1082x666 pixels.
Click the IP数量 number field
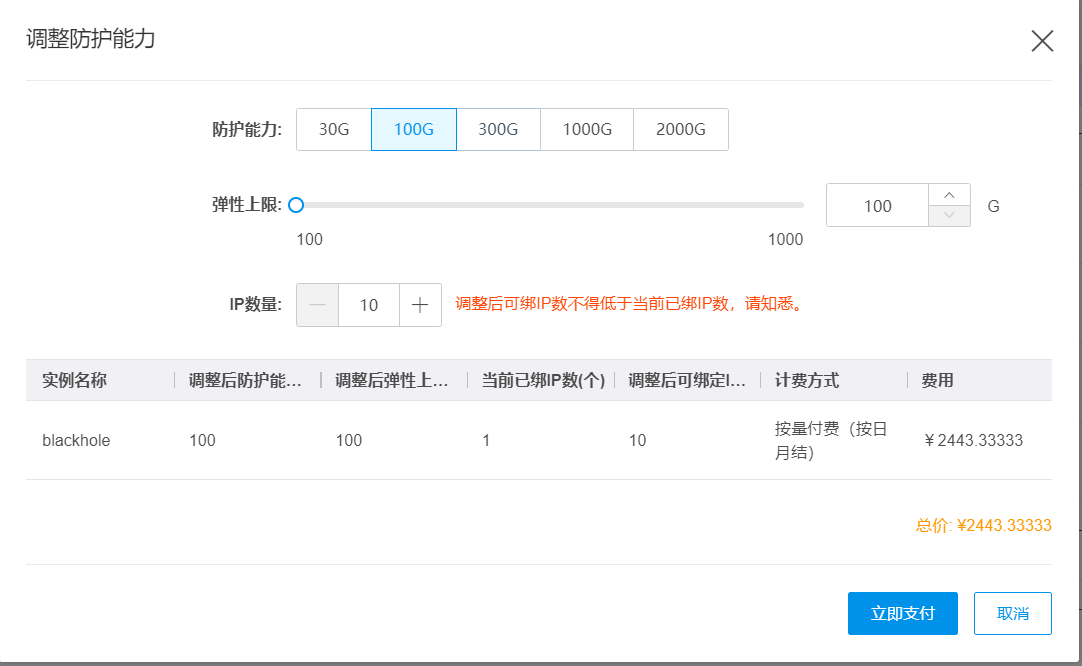pyautogui.click(x=369, y=305)
